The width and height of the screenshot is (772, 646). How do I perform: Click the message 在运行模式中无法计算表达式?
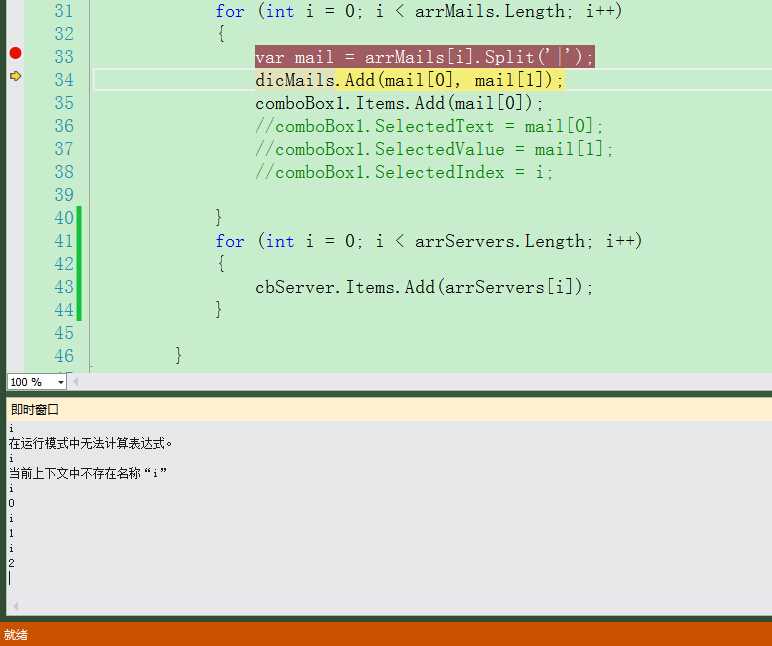point(91,443)
